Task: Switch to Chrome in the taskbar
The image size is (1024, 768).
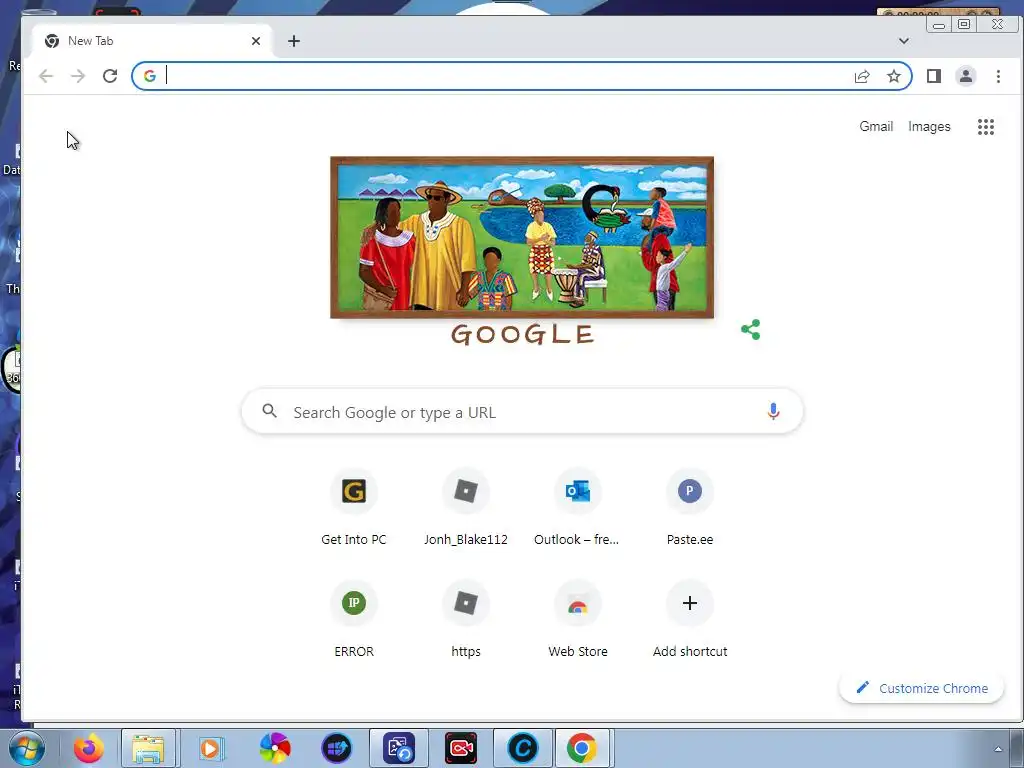Action: 581,748
